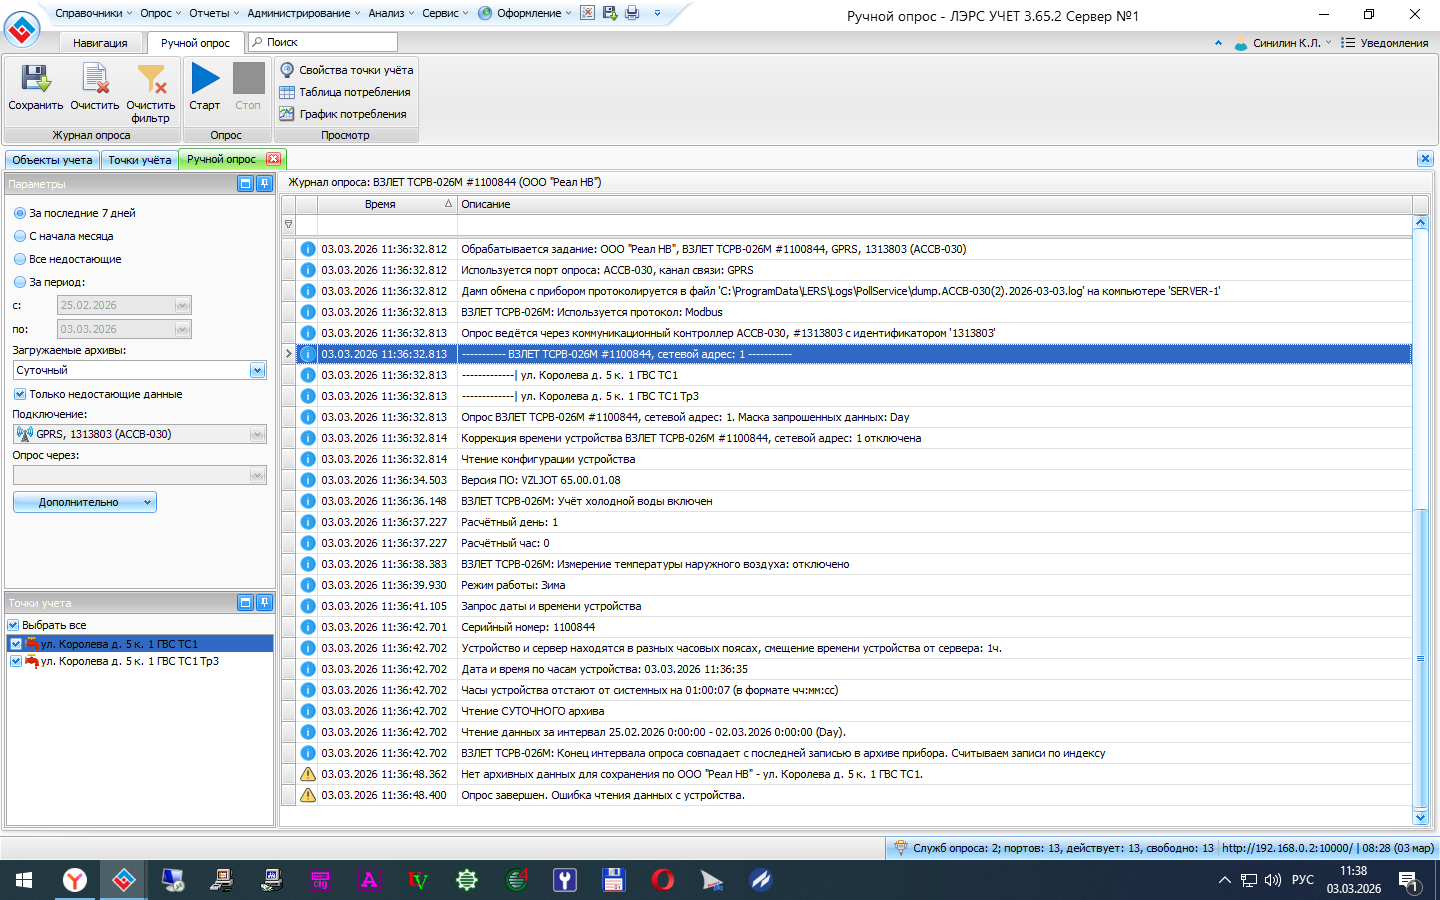Click the search field 'Поиск'
Viewport: 1440px width, 900px height.
[x=325, y=42]
